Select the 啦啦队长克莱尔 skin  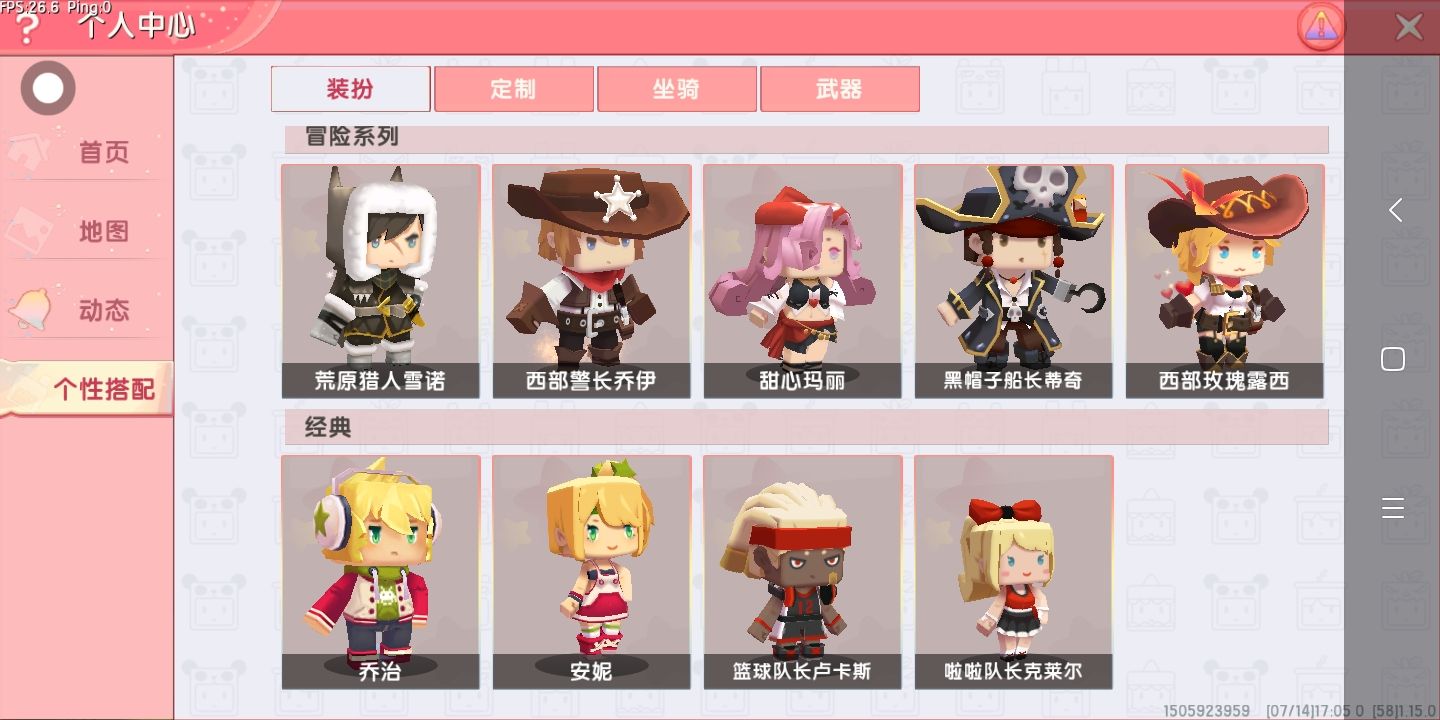pos(1014,572)
